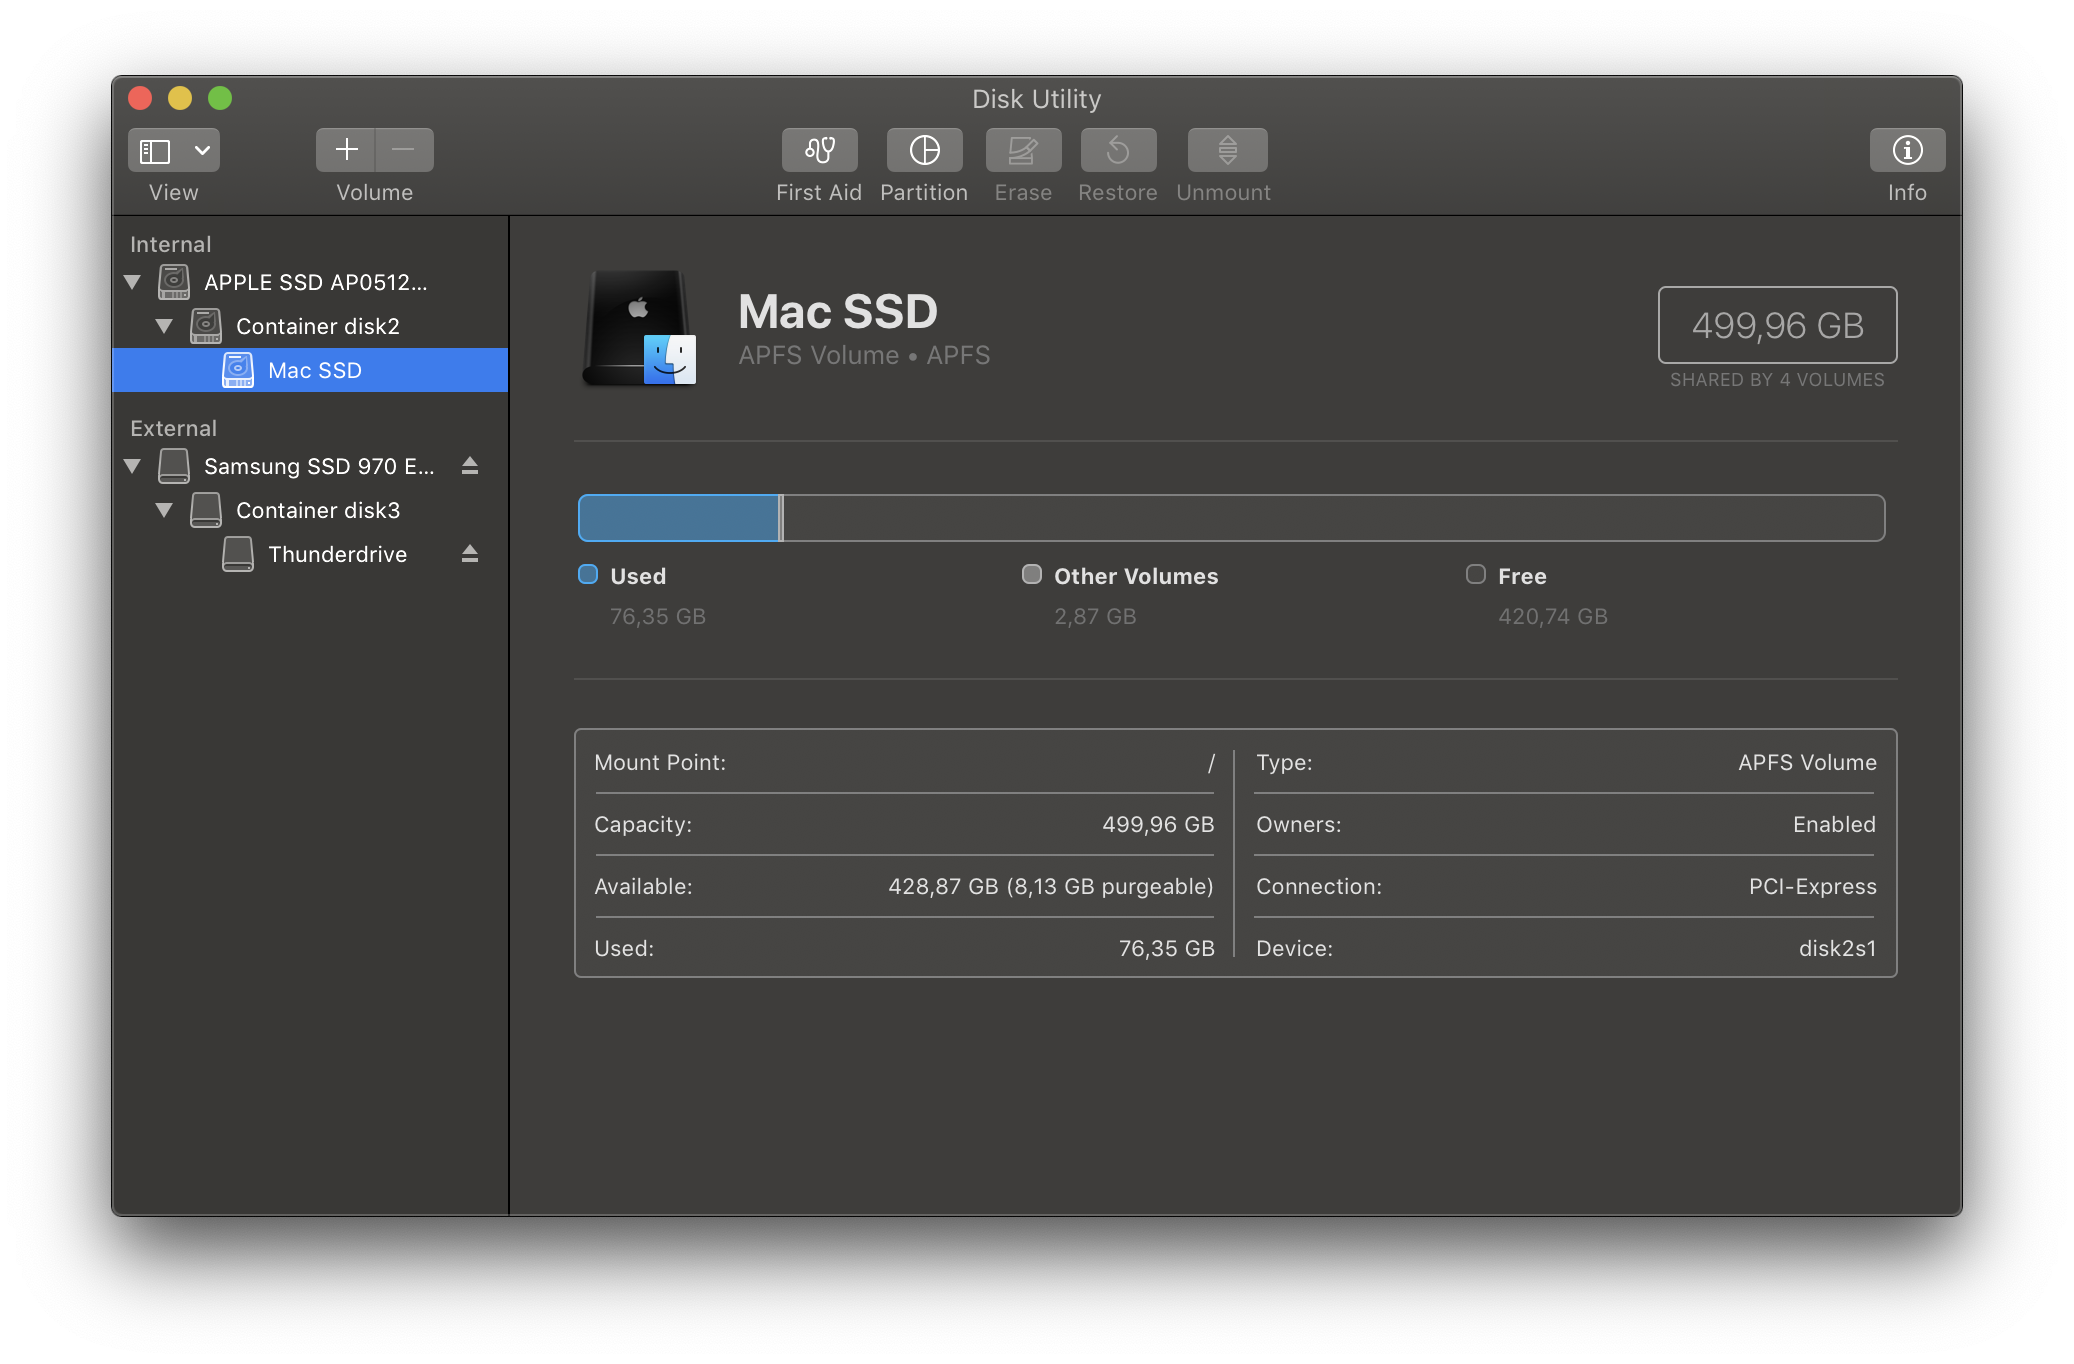Viewport: 2074px width, 1364px height.
Task: Click the Free legend swatch
Action: [1476, 574]
